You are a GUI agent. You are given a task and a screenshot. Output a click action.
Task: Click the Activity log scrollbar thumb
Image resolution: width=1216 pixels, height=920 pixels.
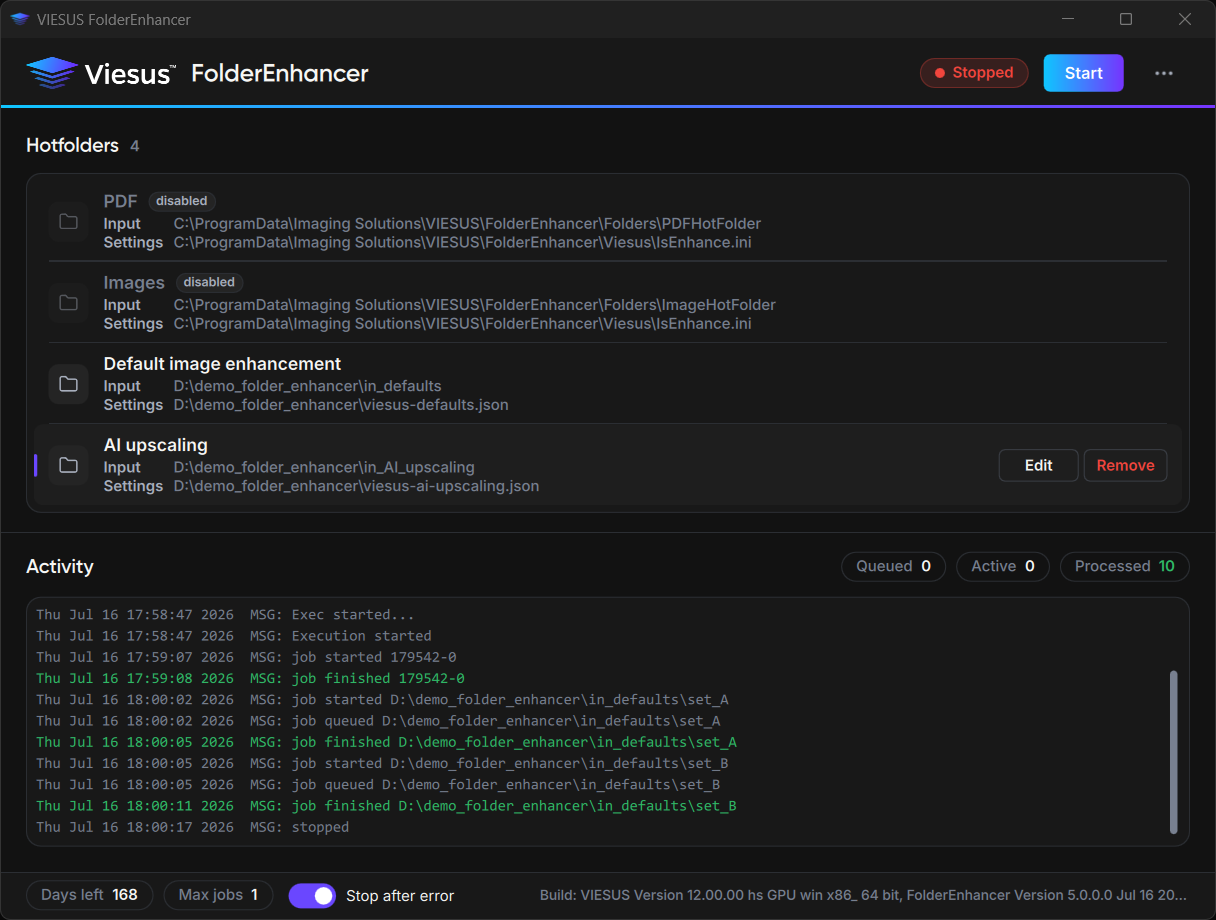1173,752
